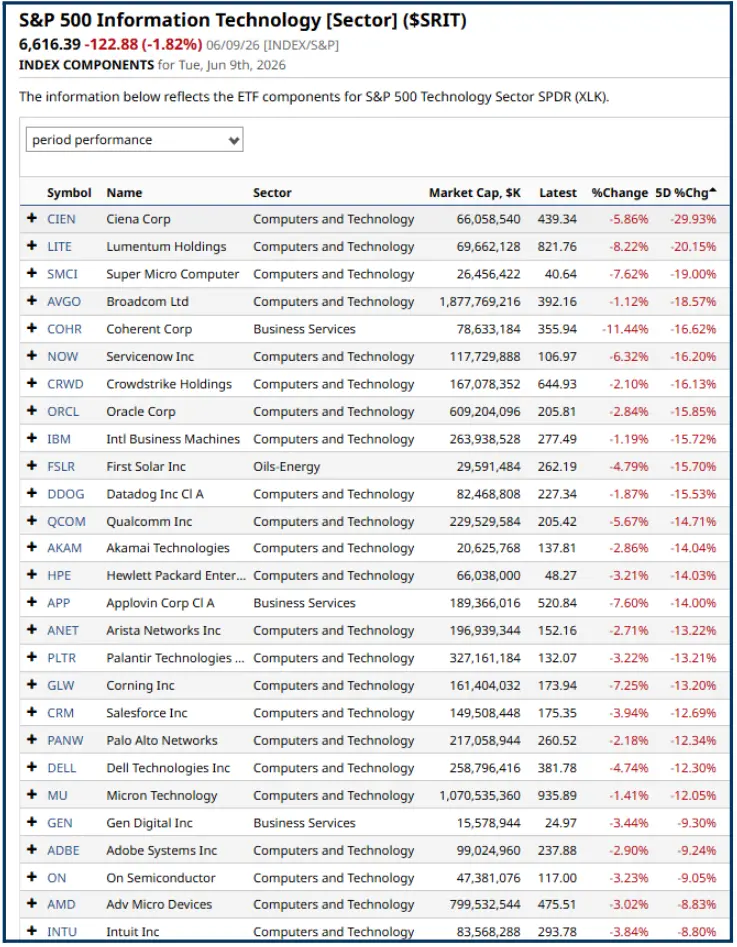This screenshot has width=737, height=947.
Task: Expand the CRWD row plus icon
Action: 32,383
